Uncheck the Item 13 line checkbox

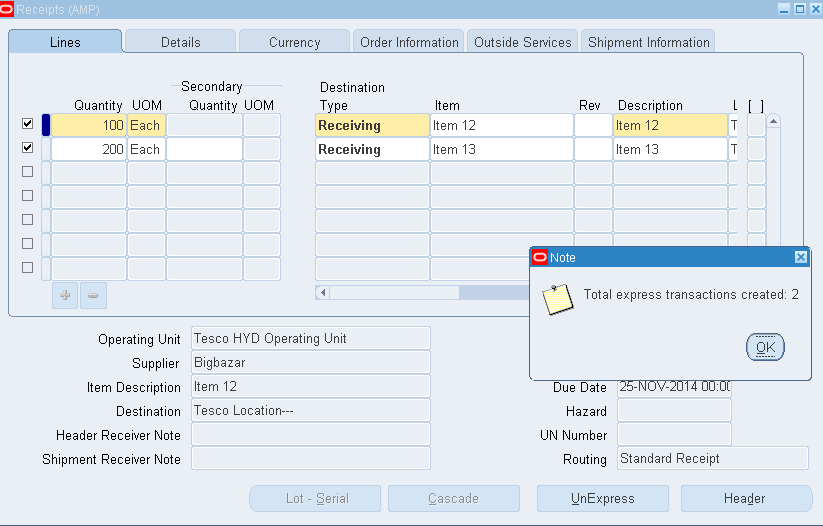(28, 148)
